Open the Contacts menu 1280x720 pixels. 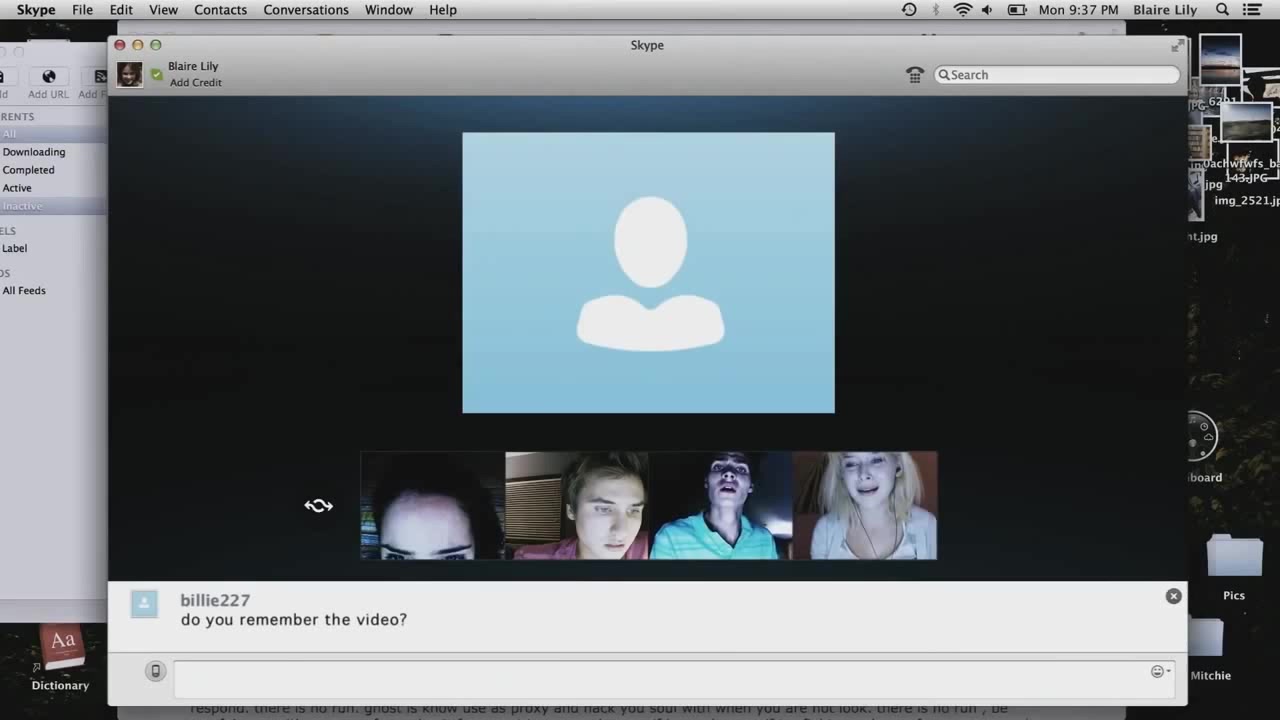click(x=220, y=10)
